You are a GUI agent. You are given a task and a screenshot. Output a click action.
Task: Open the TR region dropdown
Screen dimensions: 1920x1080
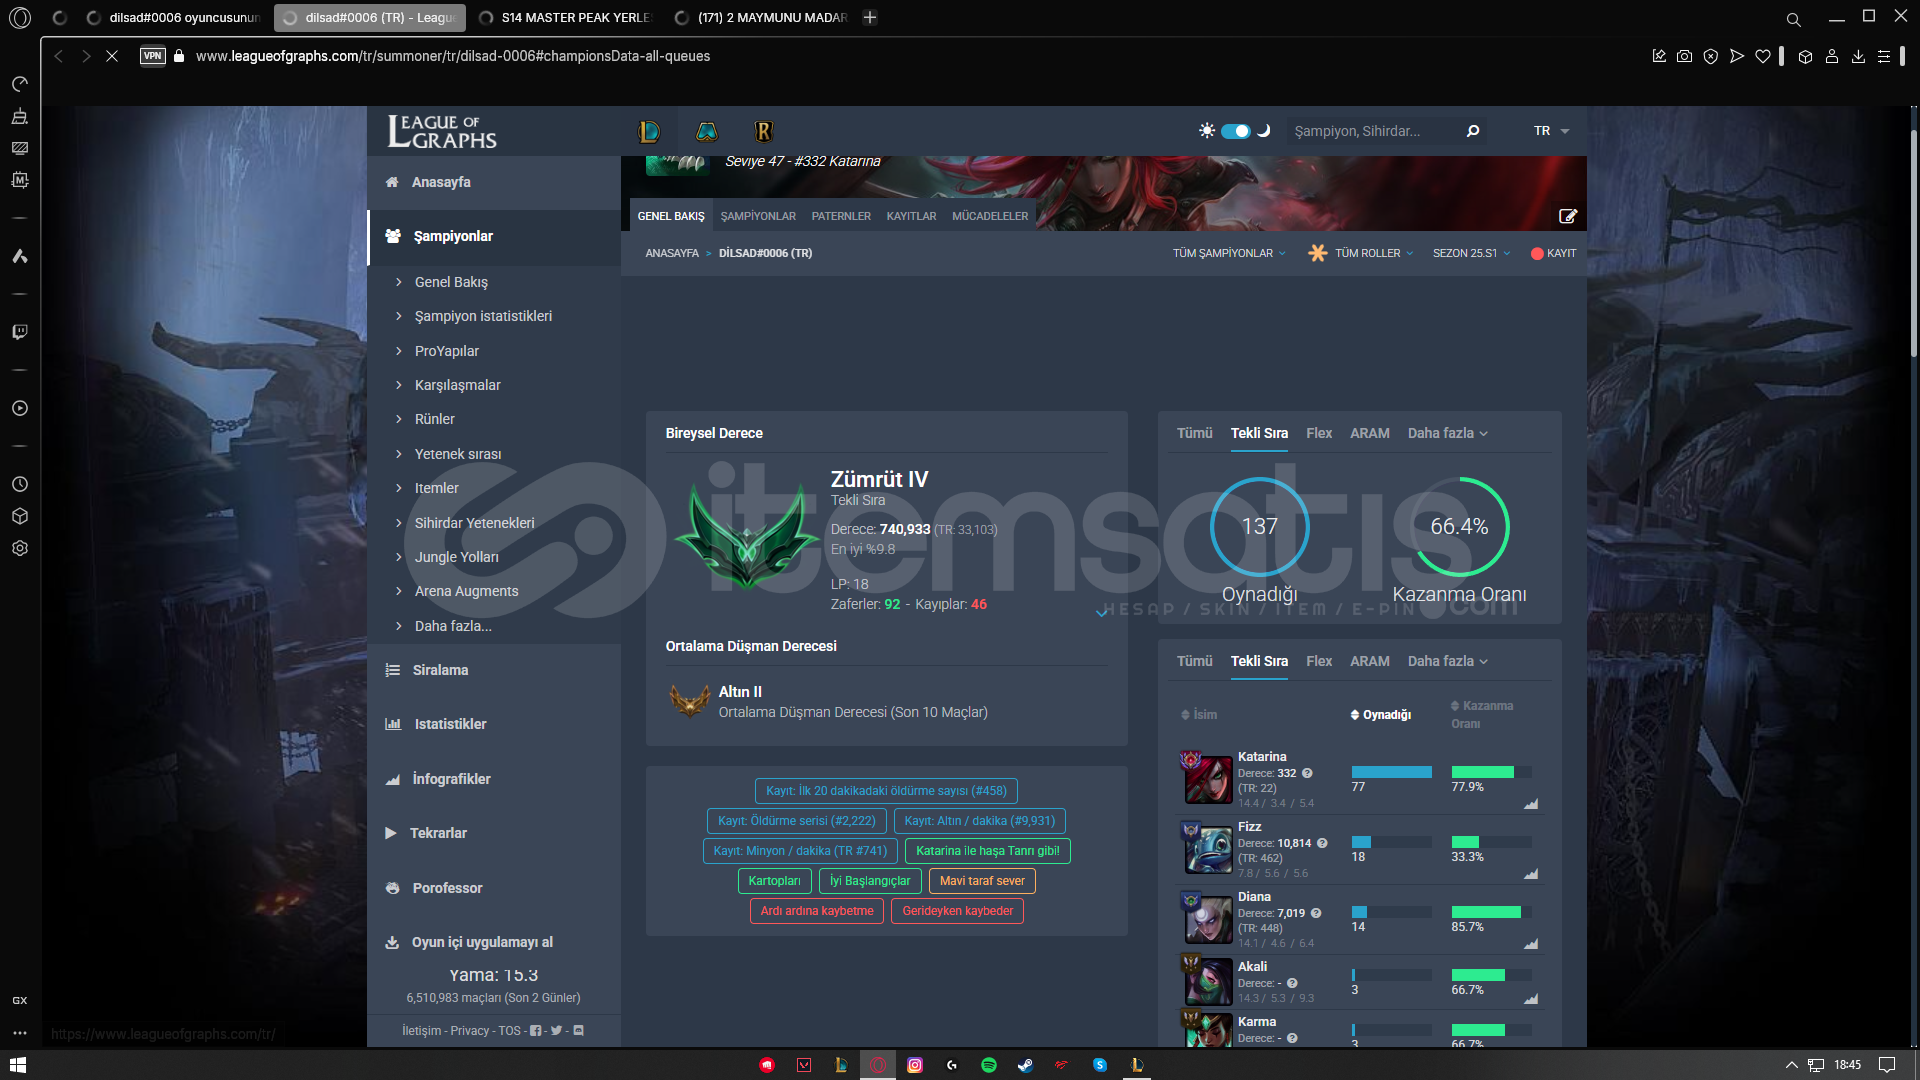(1551, 131)
